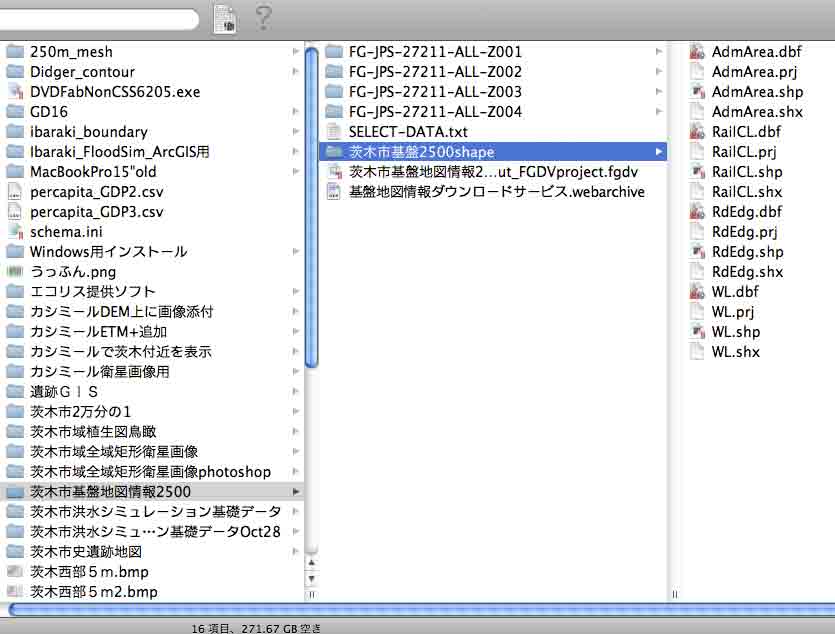Expand 250m_mesh folder arrow

[295, 52]
